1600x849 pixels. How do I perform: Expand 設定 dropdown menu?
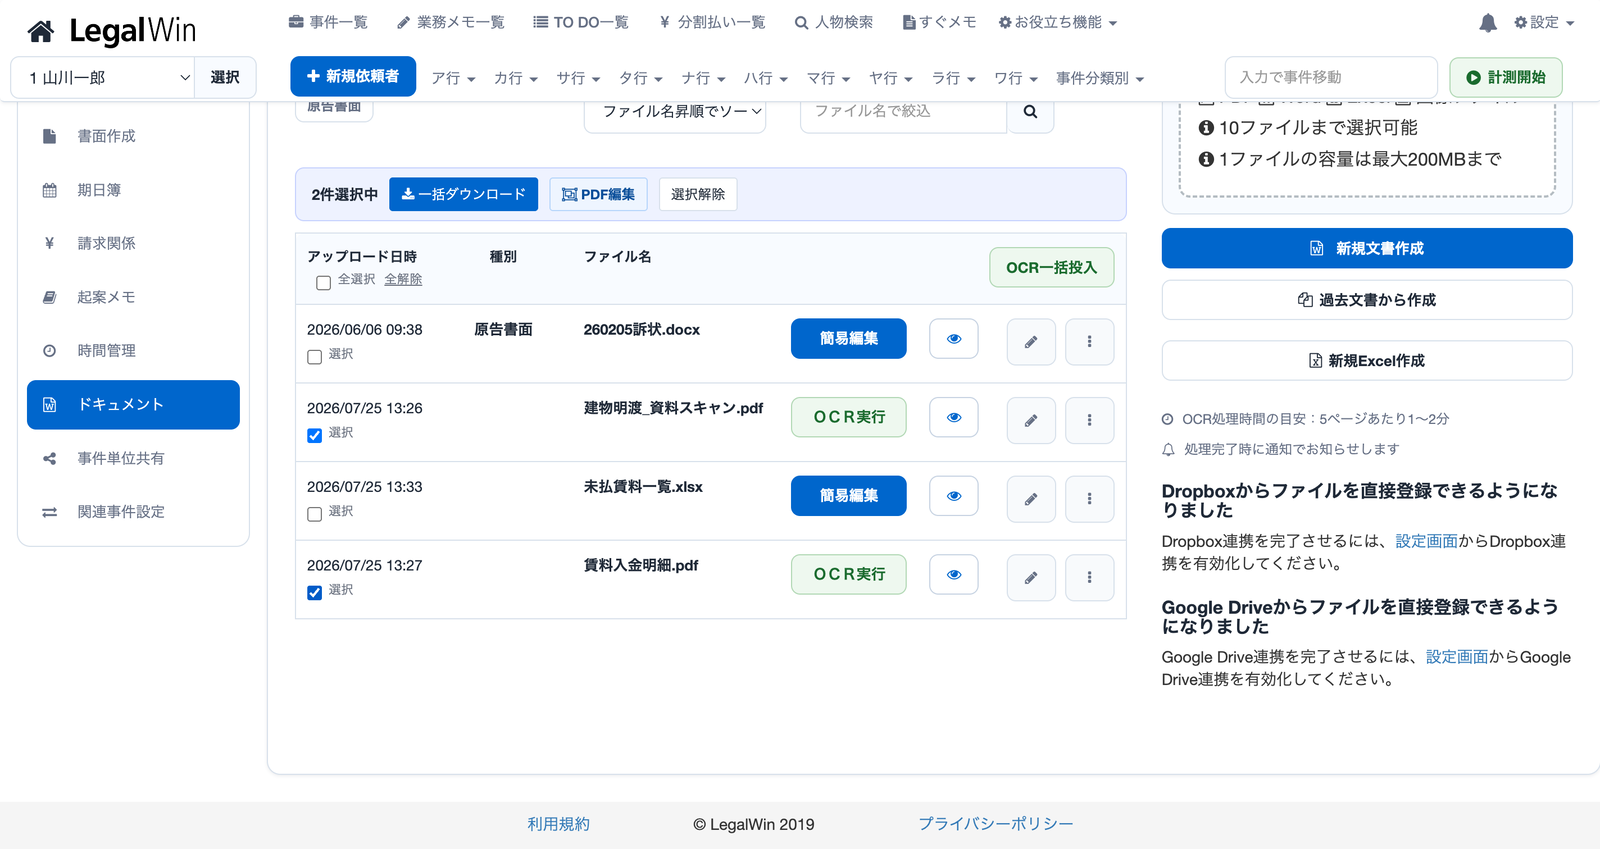click(1544, 22)
